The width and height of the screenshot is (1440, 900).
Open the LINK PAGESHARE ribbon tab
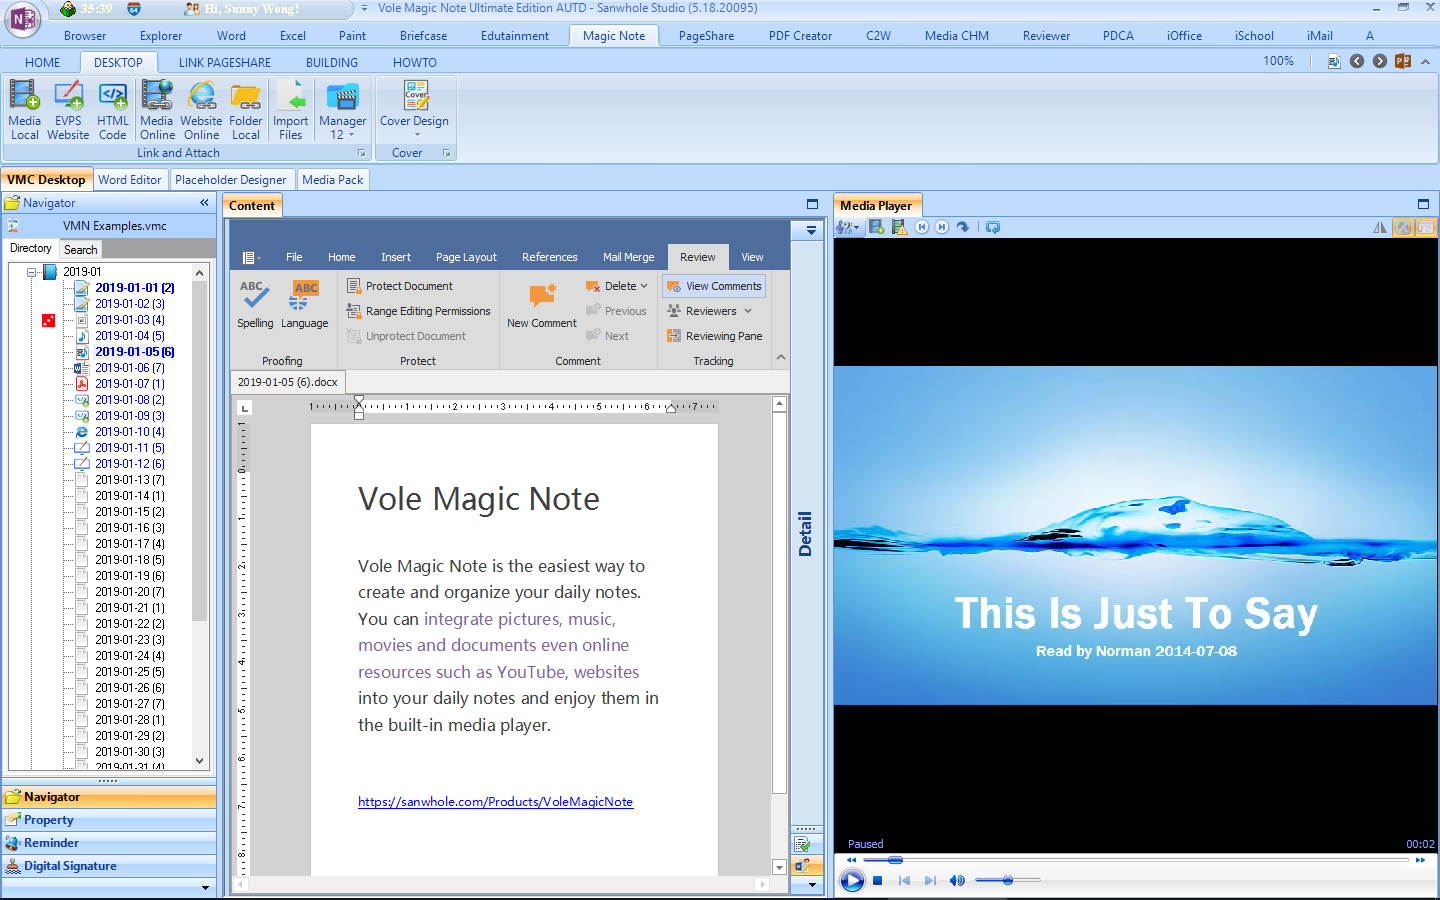[x=224, y=62]
